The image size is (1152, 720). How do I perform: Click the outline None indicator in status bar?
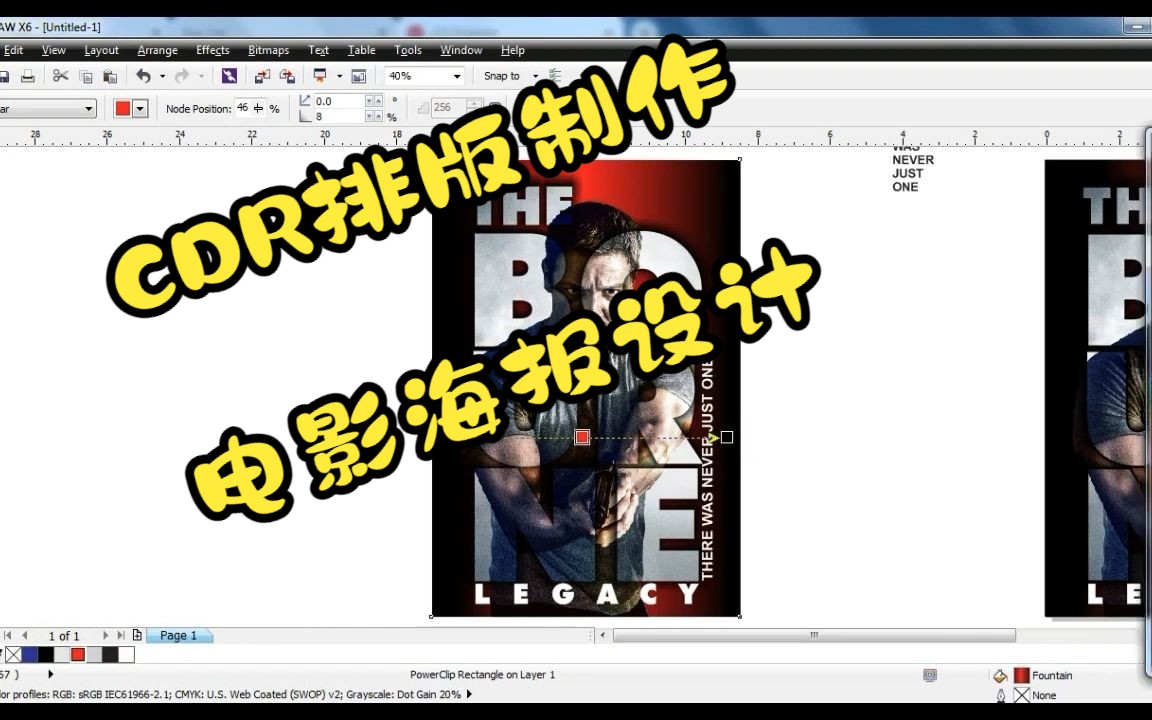click(1023, 695)
